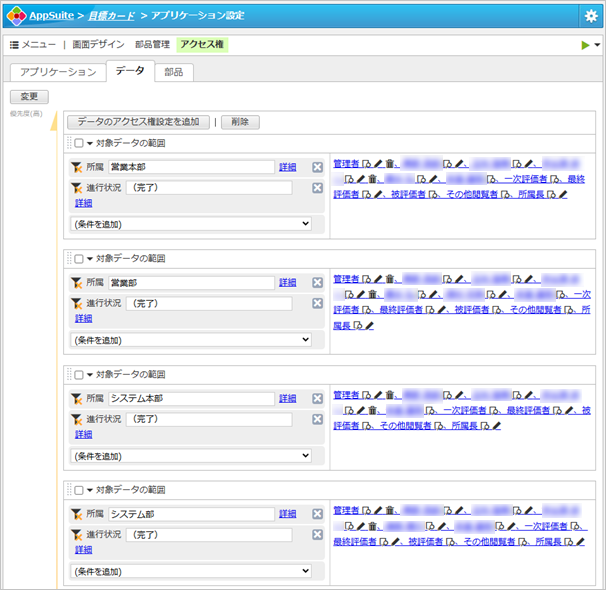Go to 部品管理 menu item
This screenshot has height=590, width=606.
[x=152, y=44]
